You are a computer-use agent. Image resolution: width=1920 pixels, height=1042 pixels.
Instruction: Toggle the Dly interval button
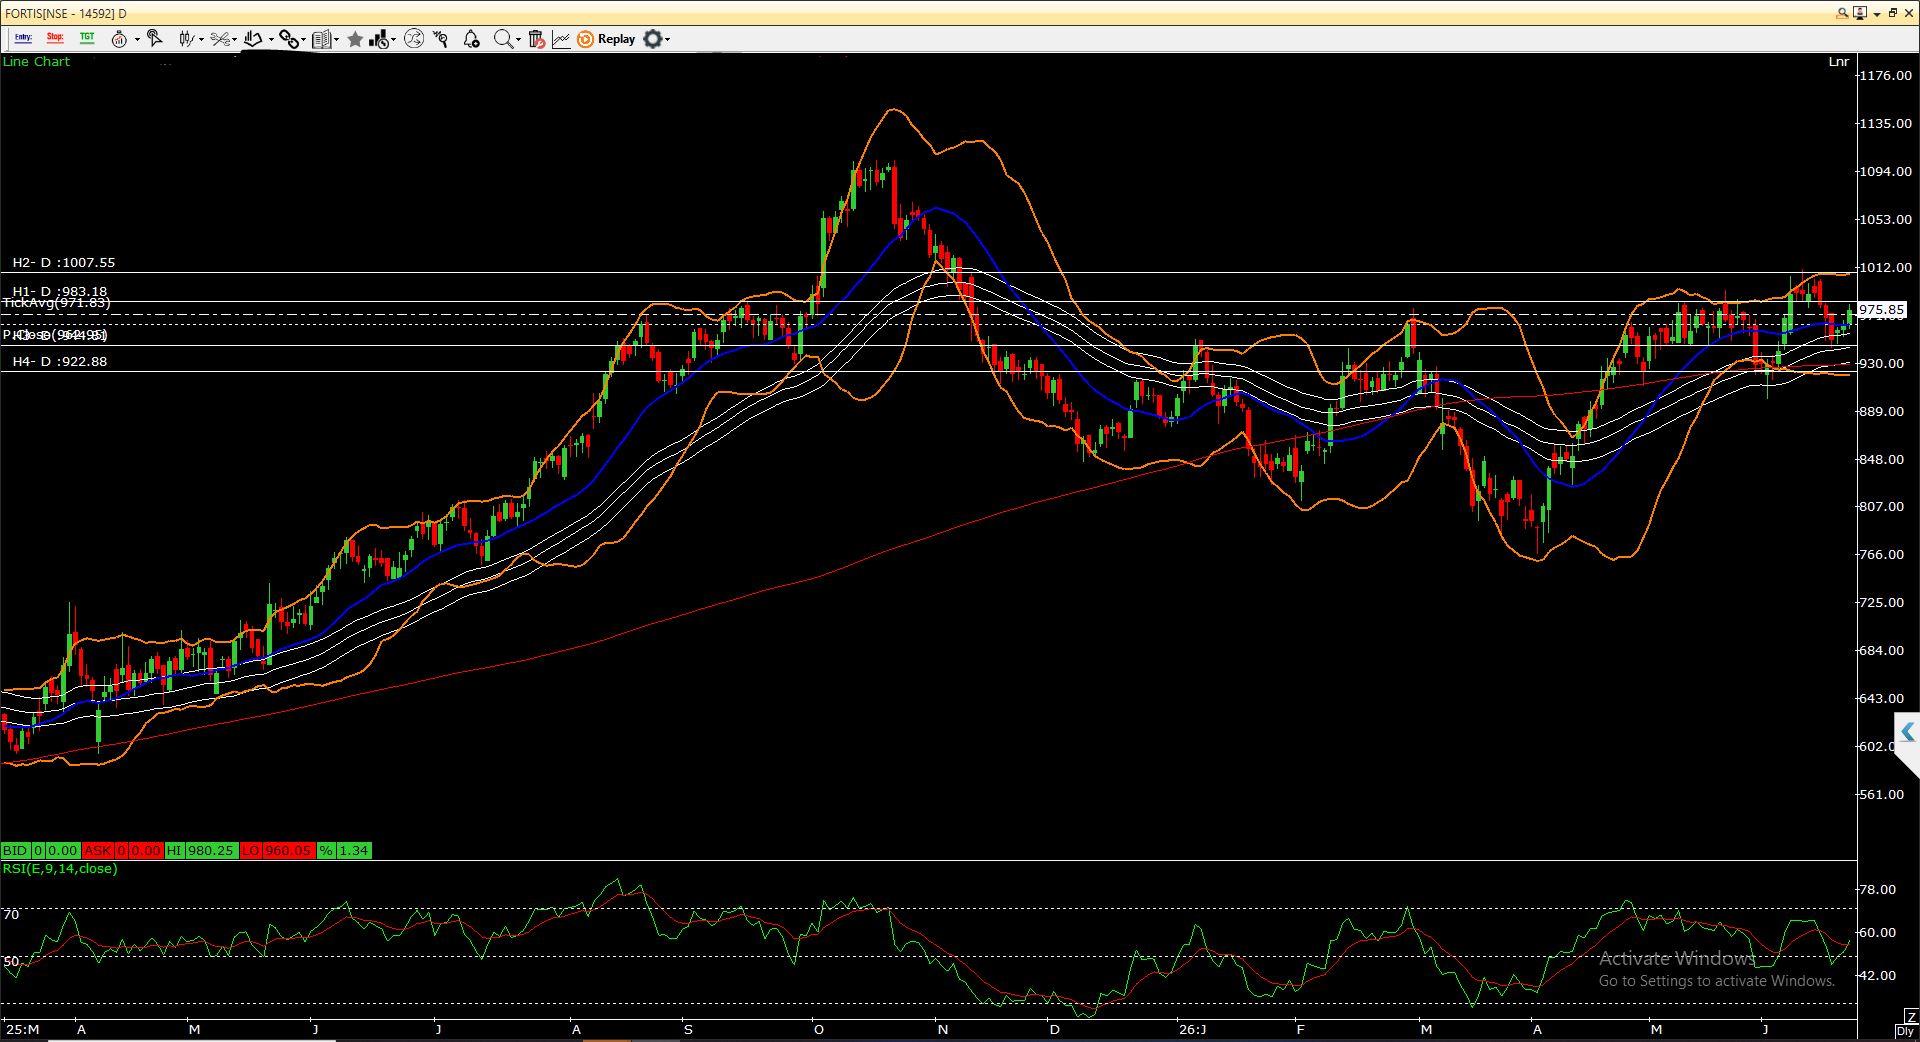[x=1905, y=1031]
